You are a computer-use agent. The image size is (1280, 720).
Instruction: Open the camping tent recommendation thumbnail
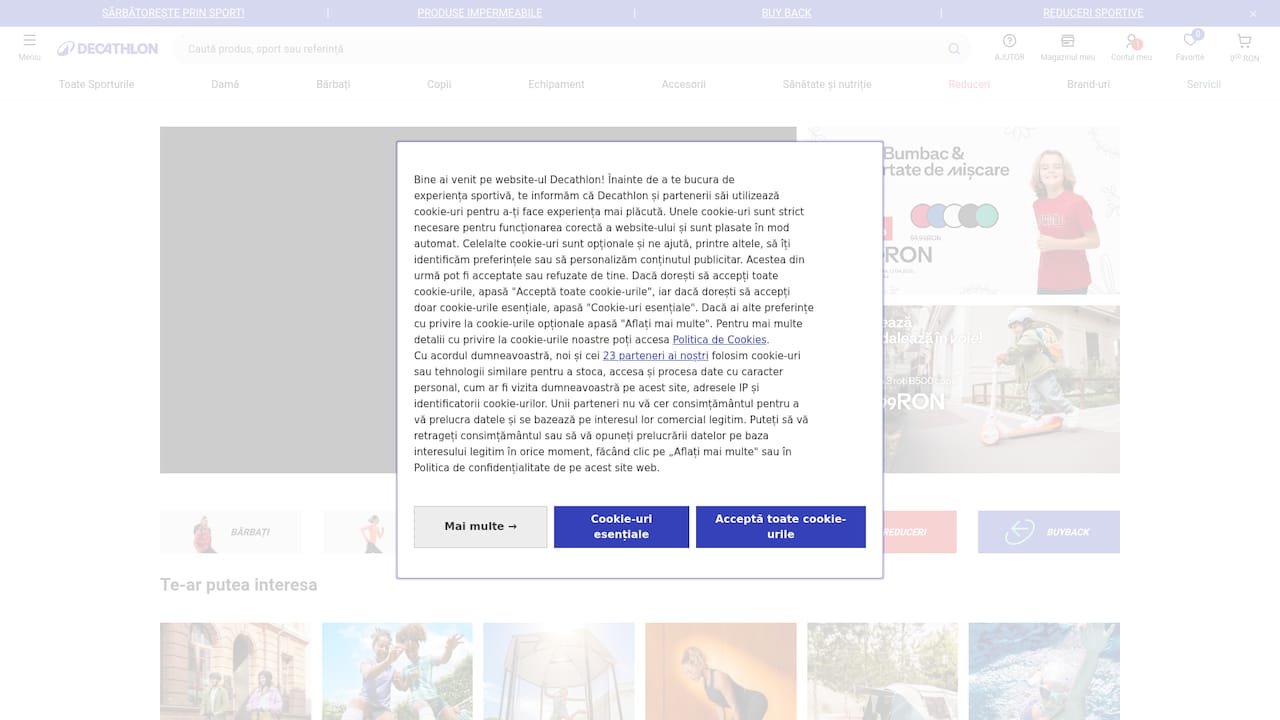tap(882, 671)
